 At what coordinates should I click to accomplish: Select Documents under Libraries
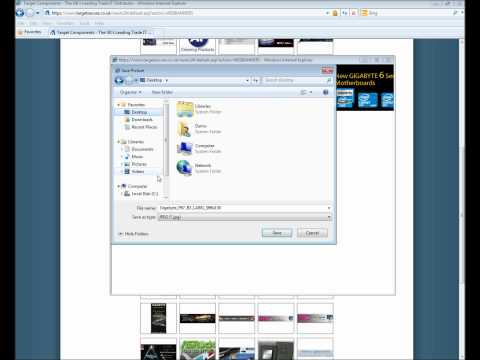(x=142, y=149)
